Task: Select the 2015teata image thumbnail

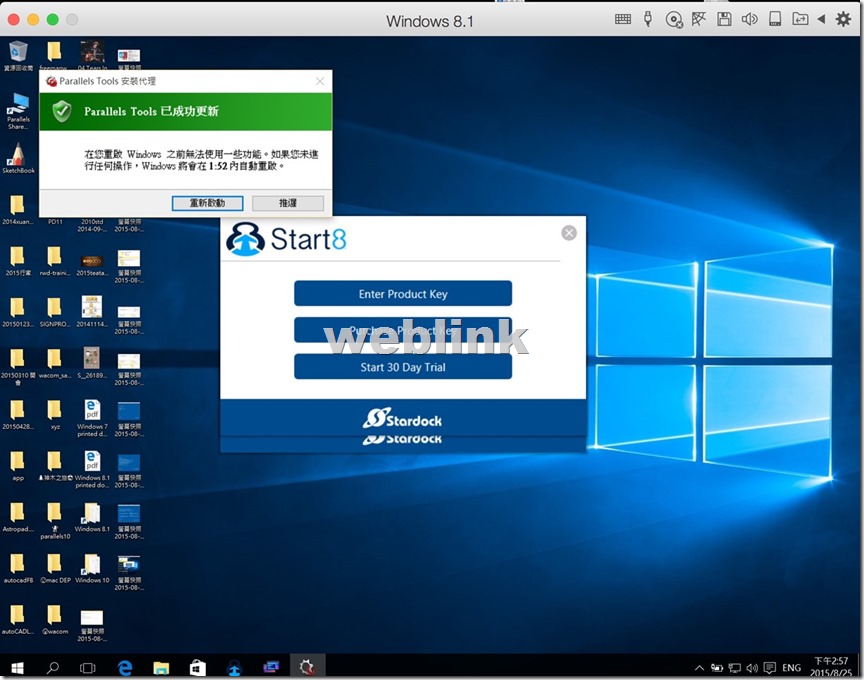Action: point(92,264)
